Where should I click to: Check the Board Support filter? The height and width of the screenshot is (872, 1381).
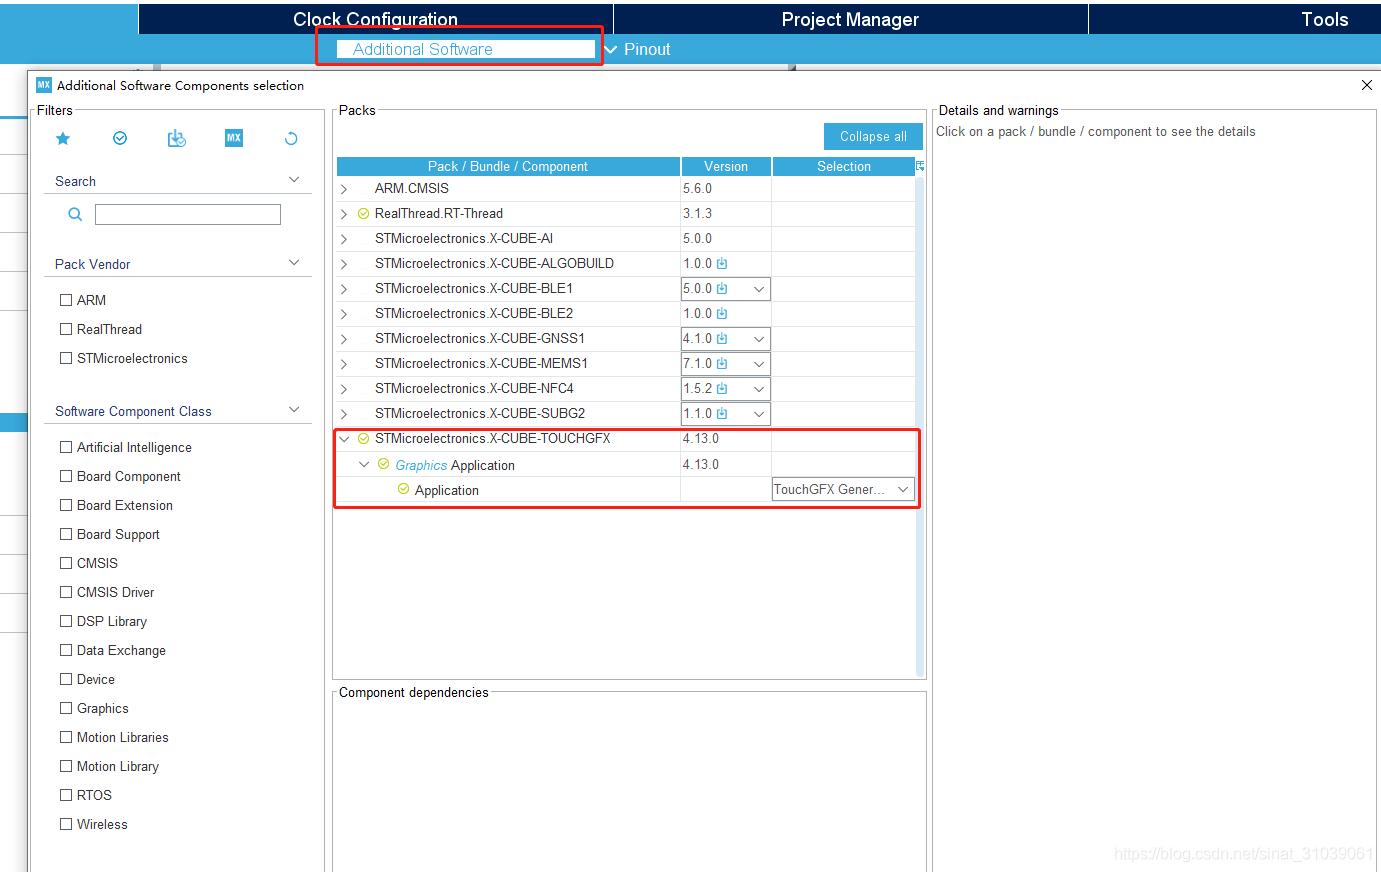coord(66,534)
